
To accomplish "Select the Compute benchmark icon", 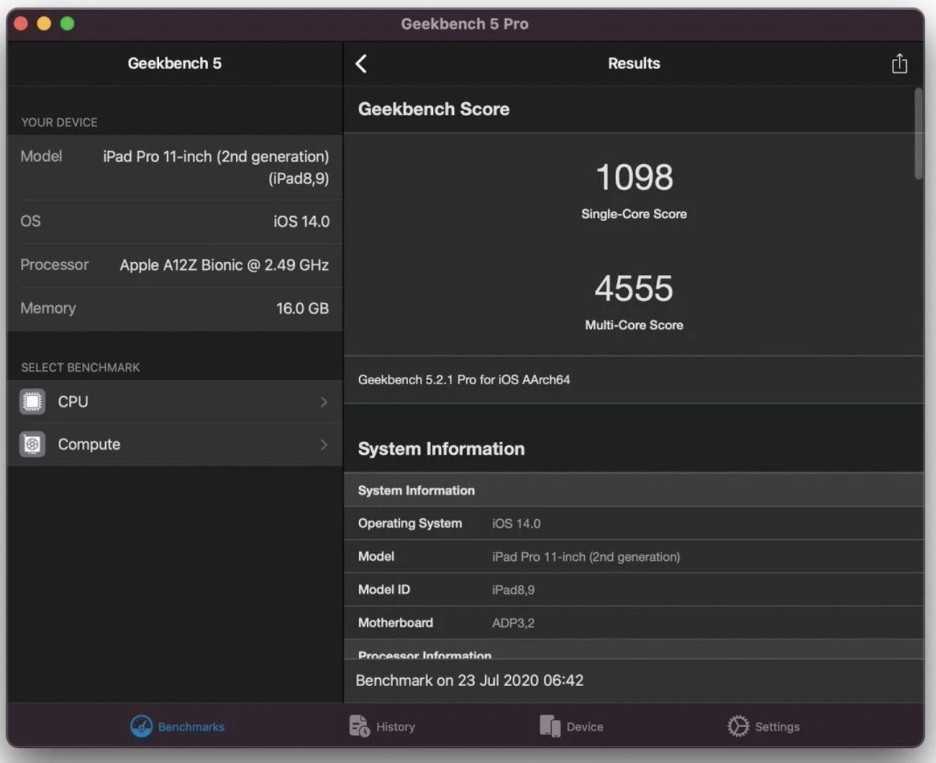I will coord(32,444).
